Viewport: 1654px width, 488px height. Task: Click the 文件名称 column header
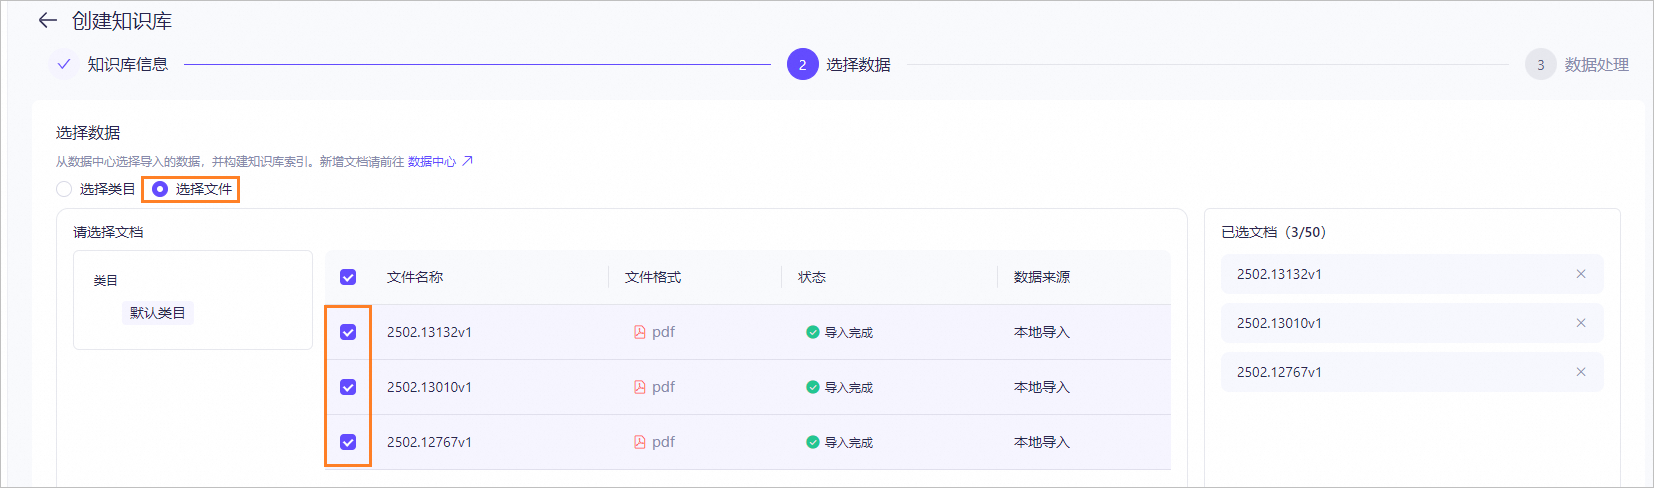tap(415, 277)
